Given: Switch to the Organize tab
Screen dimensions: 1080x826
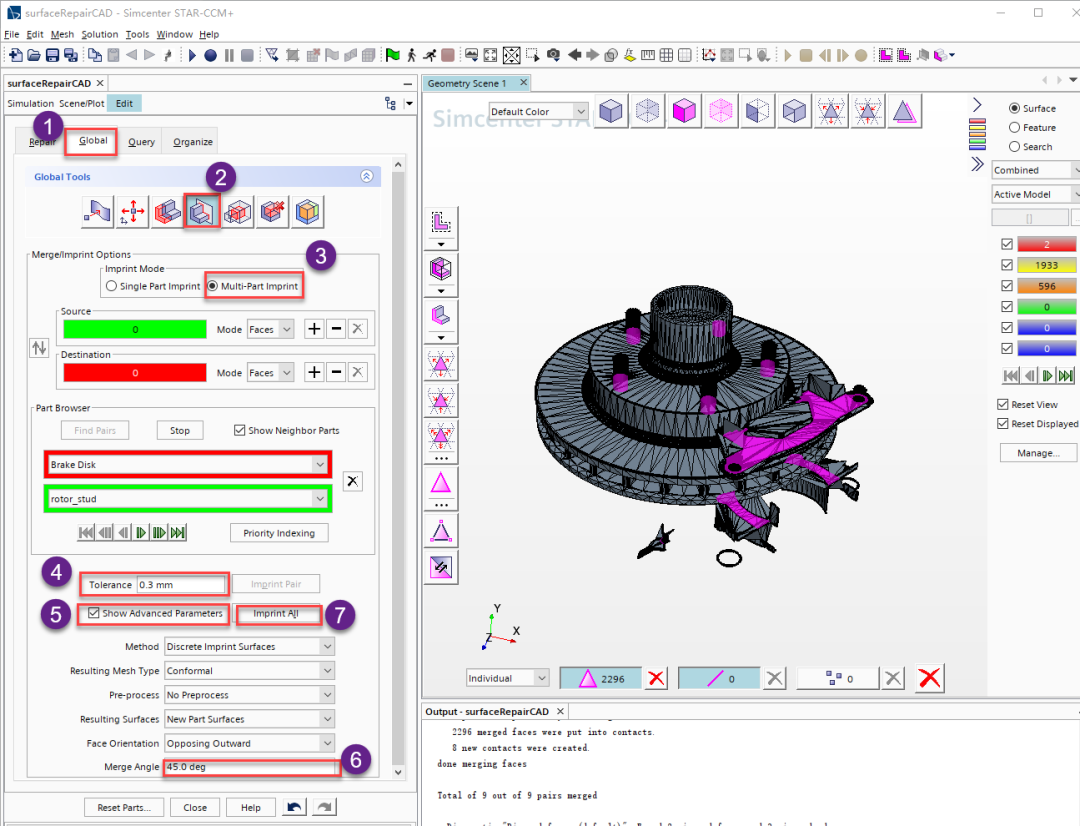Looking at the screenshot, I should pos(193,141).
